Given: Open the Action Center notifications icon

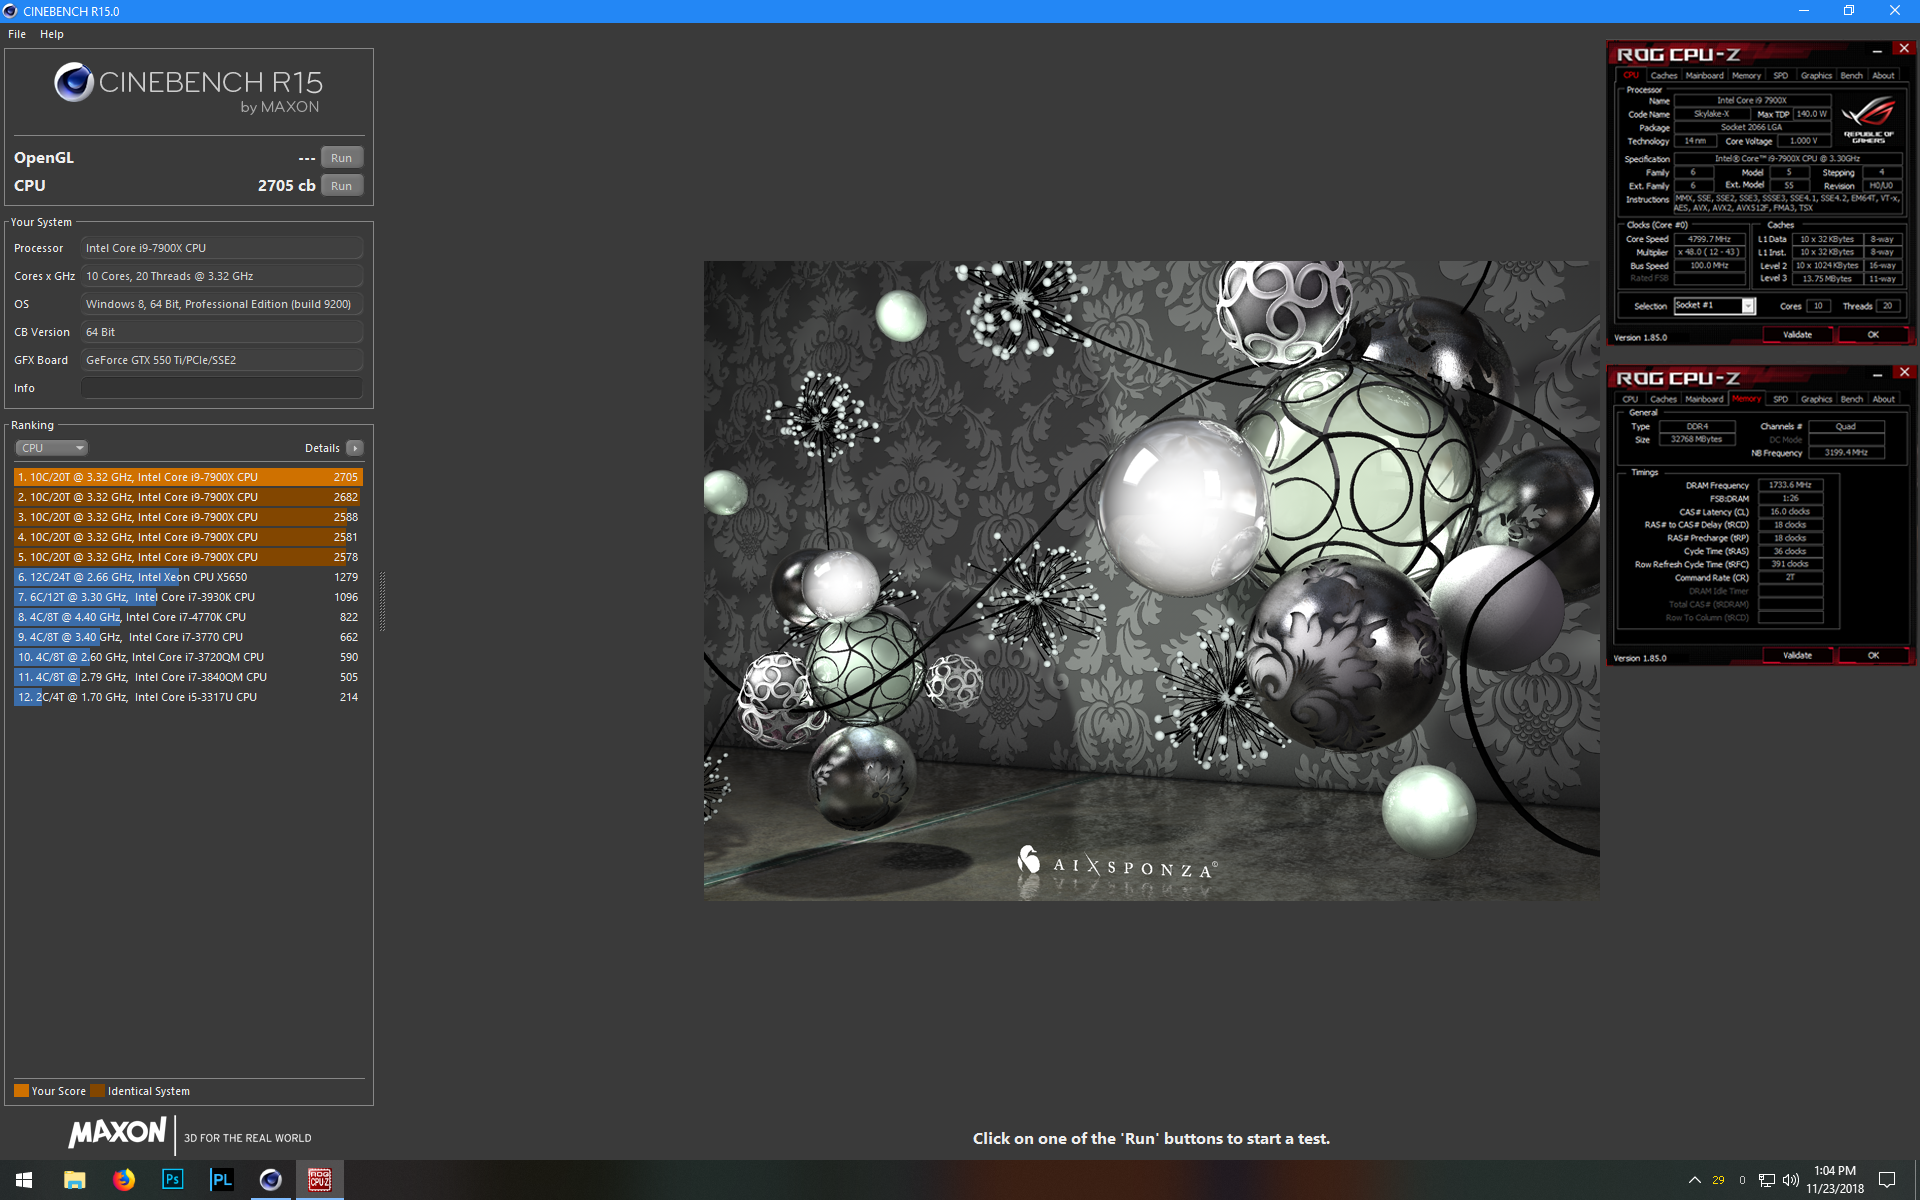Looking at the screenshot, I should pyautogui.click(x=1887, y=1180).
